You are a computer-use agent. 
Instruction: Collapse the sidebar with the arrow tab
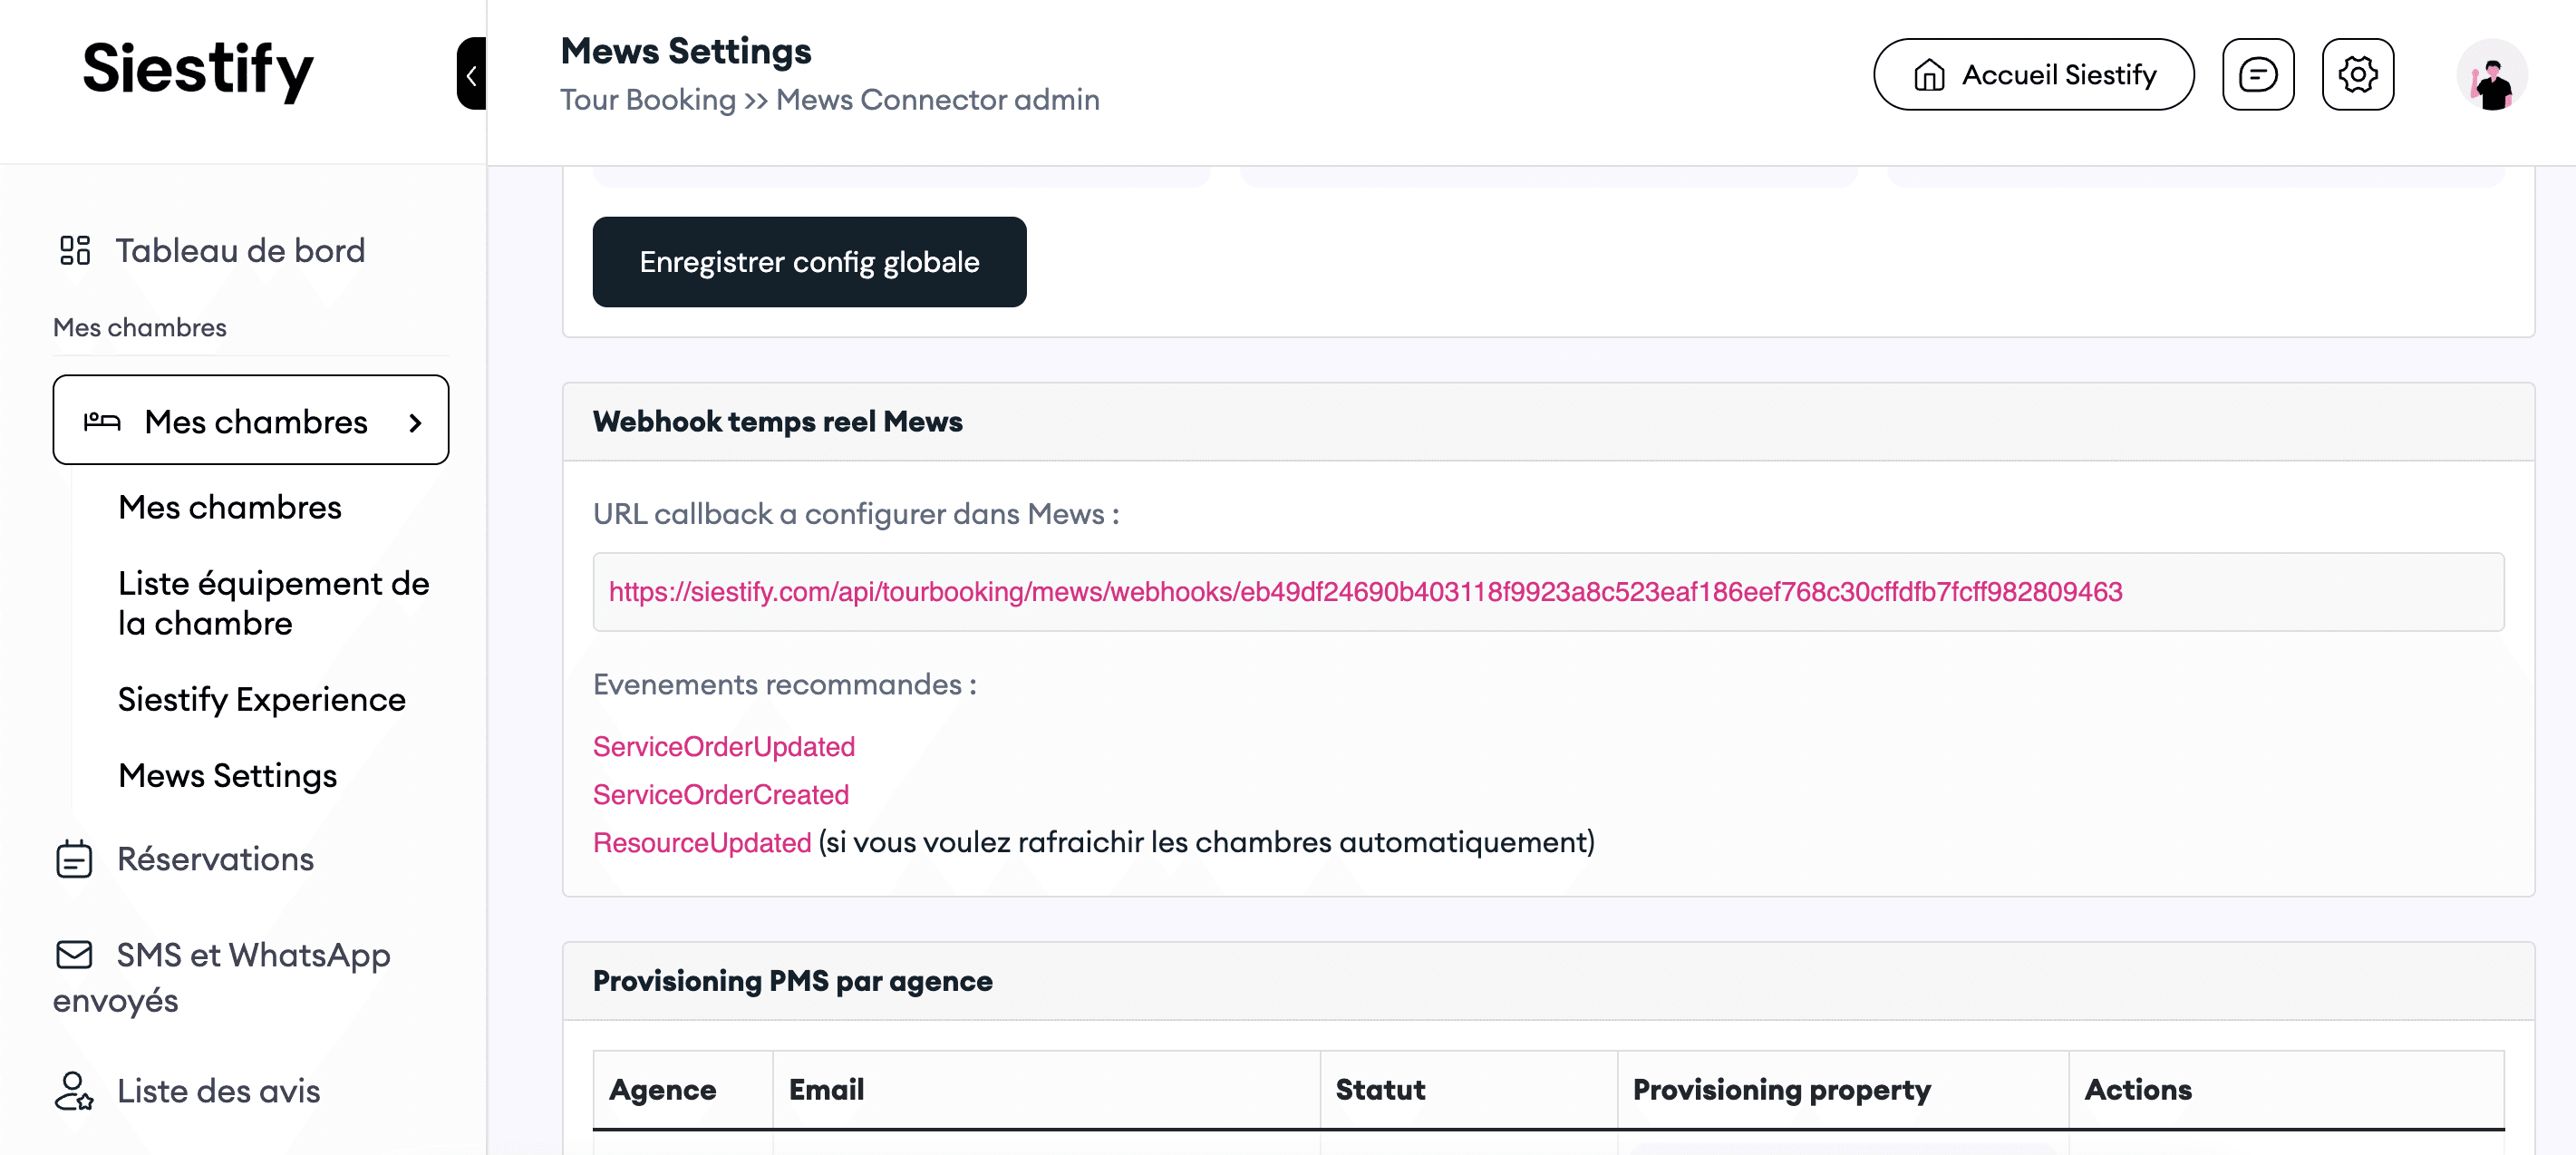pos(471,74)
